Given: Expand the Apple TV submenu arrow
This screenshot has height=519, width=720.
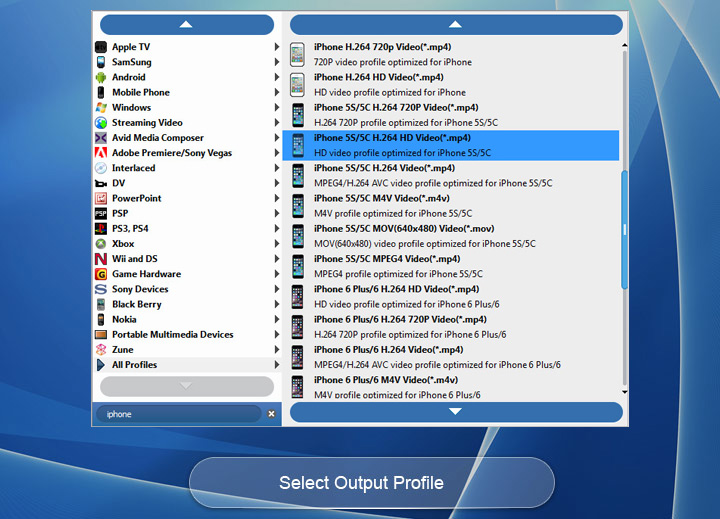Looking at the screenshot, I should 276,47.
